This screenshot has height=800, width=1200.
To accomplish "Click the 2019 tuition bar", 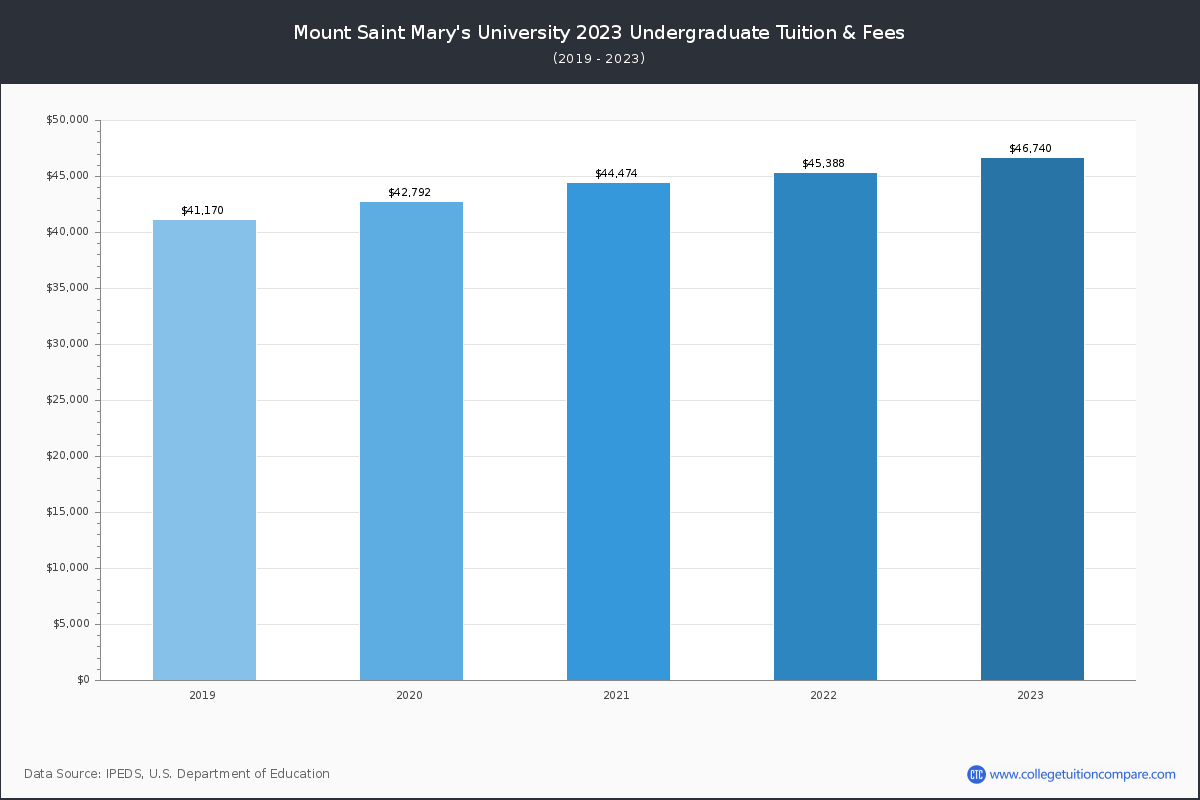I will [x=204, y=450].
